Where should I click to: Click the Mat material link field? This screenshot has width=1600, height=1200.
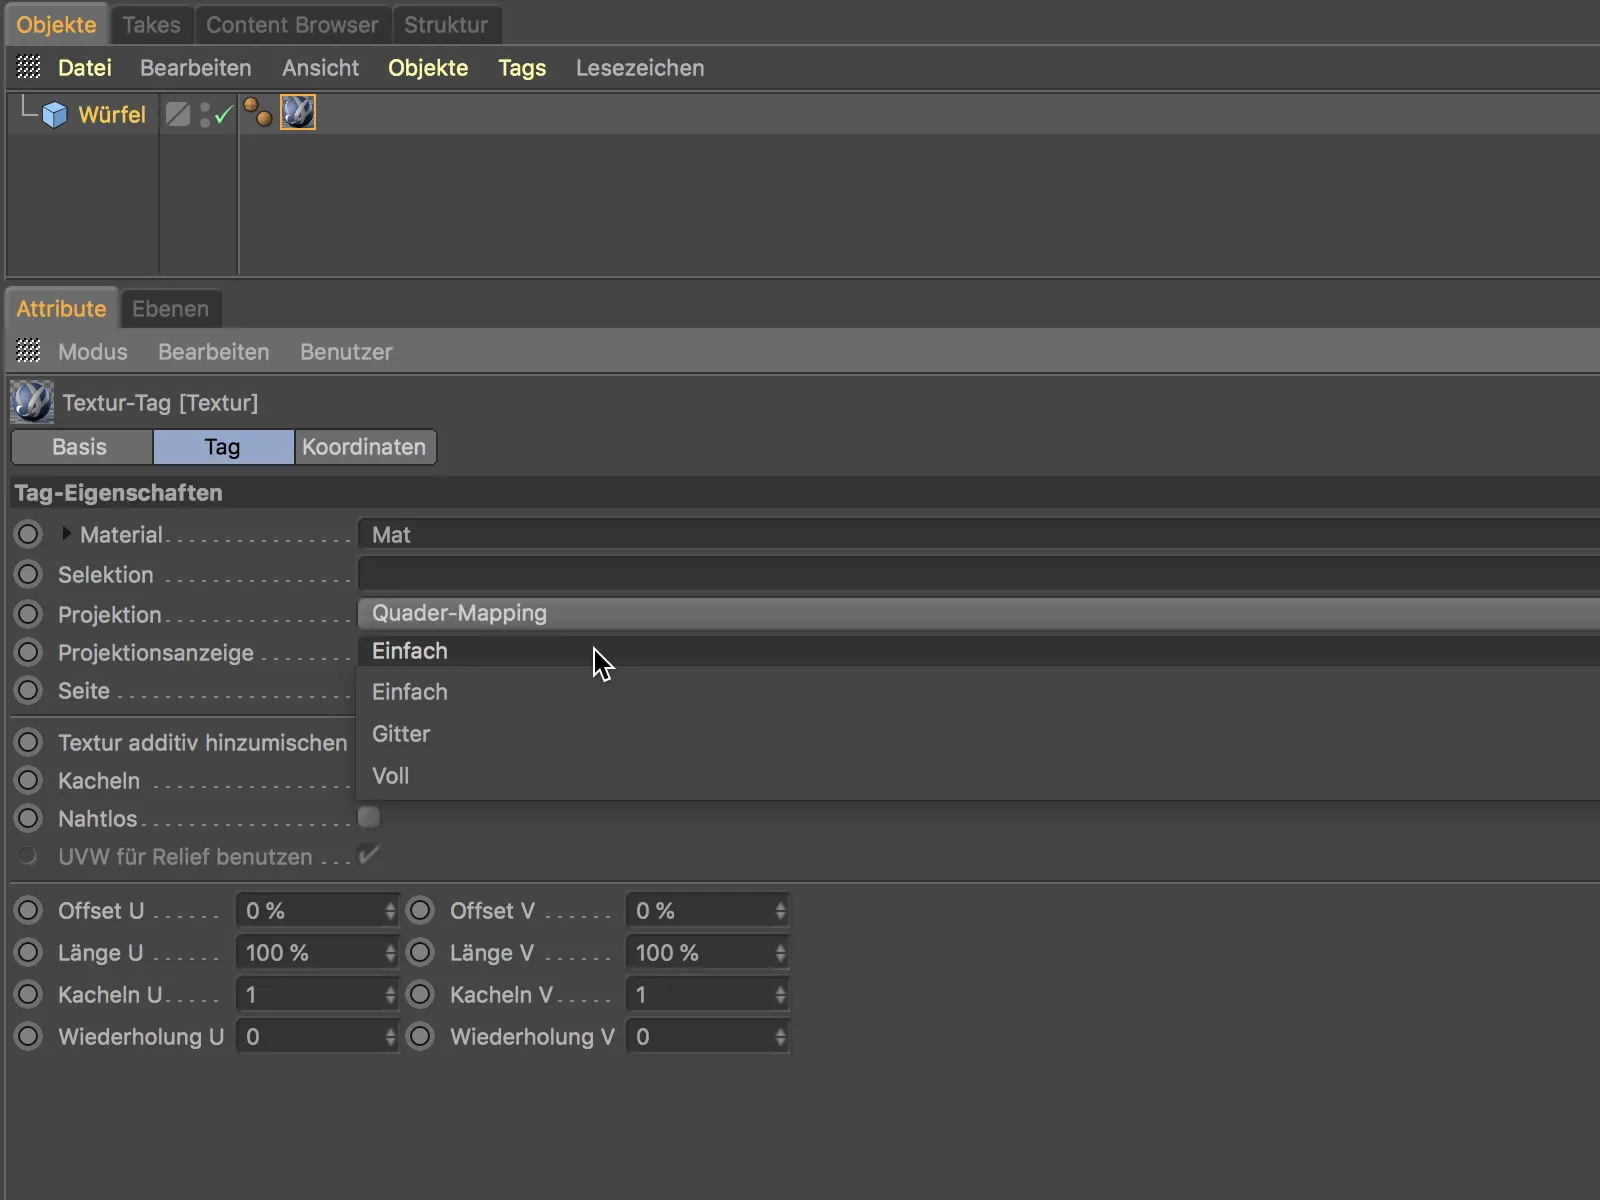click(x=979, y=535)
